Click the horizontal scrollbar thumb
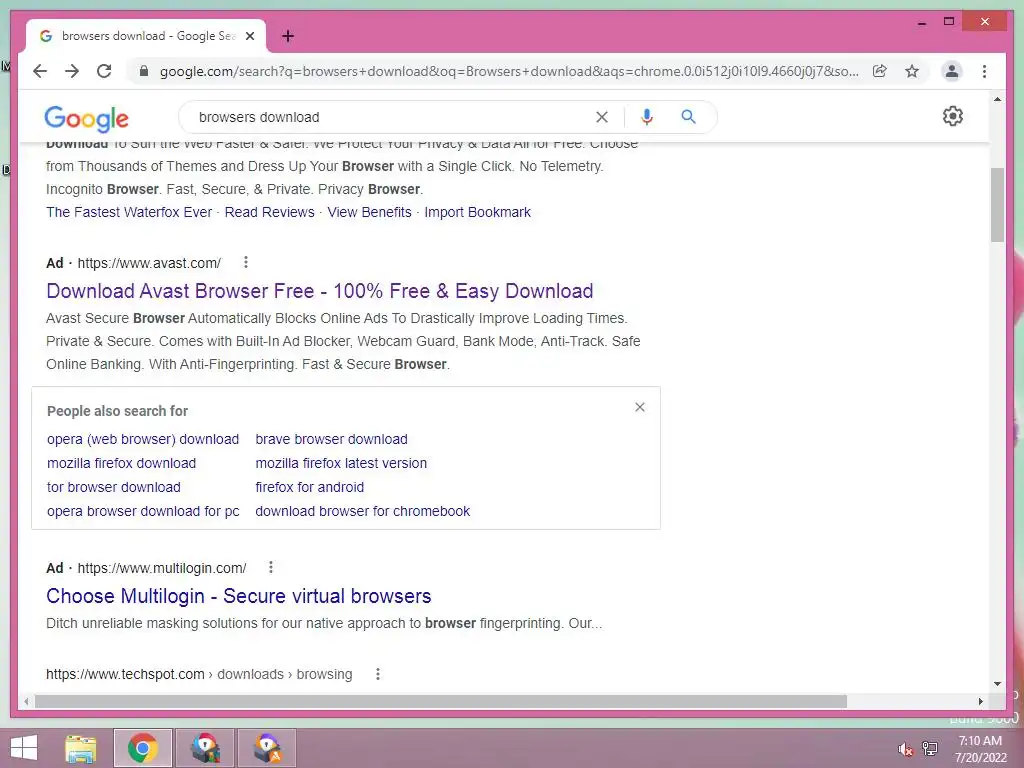 (x=441, y=701)
